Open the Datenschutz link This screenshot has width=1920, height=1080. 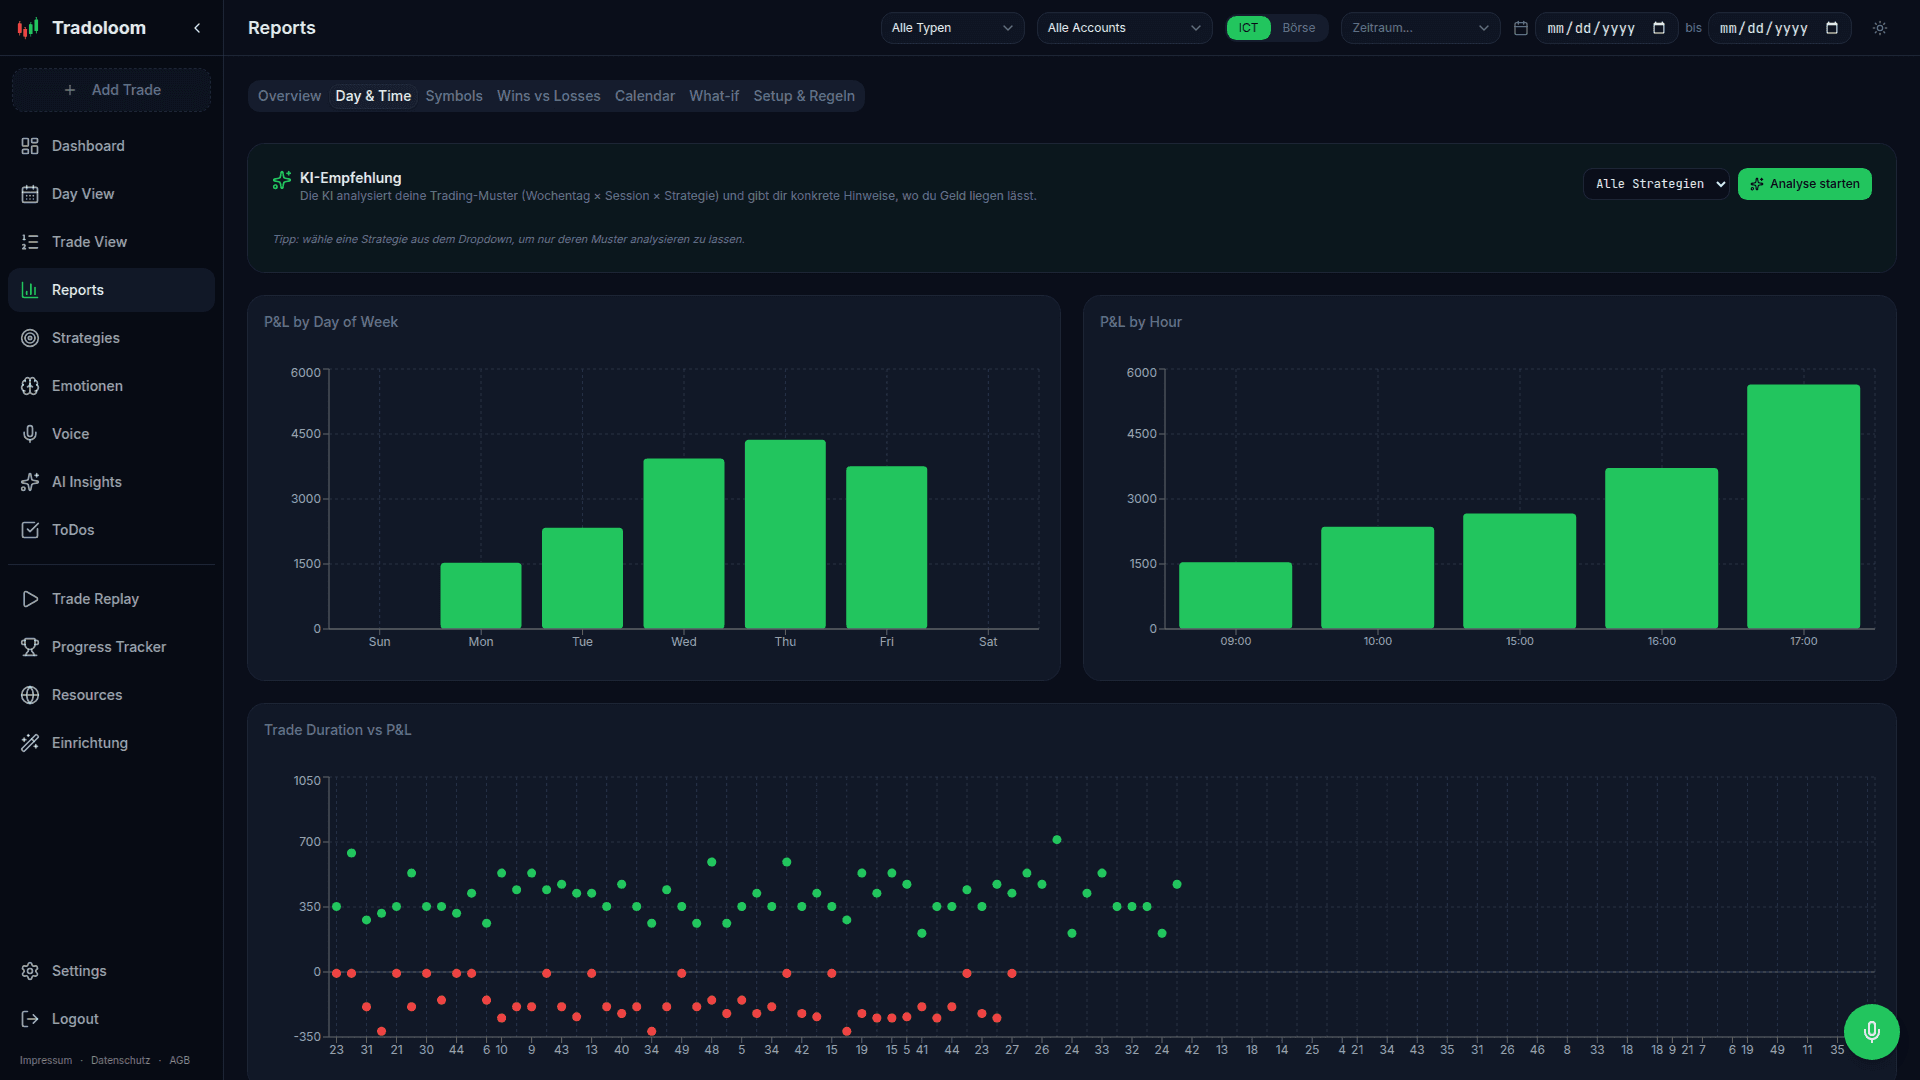click(x=121, y=1060)
